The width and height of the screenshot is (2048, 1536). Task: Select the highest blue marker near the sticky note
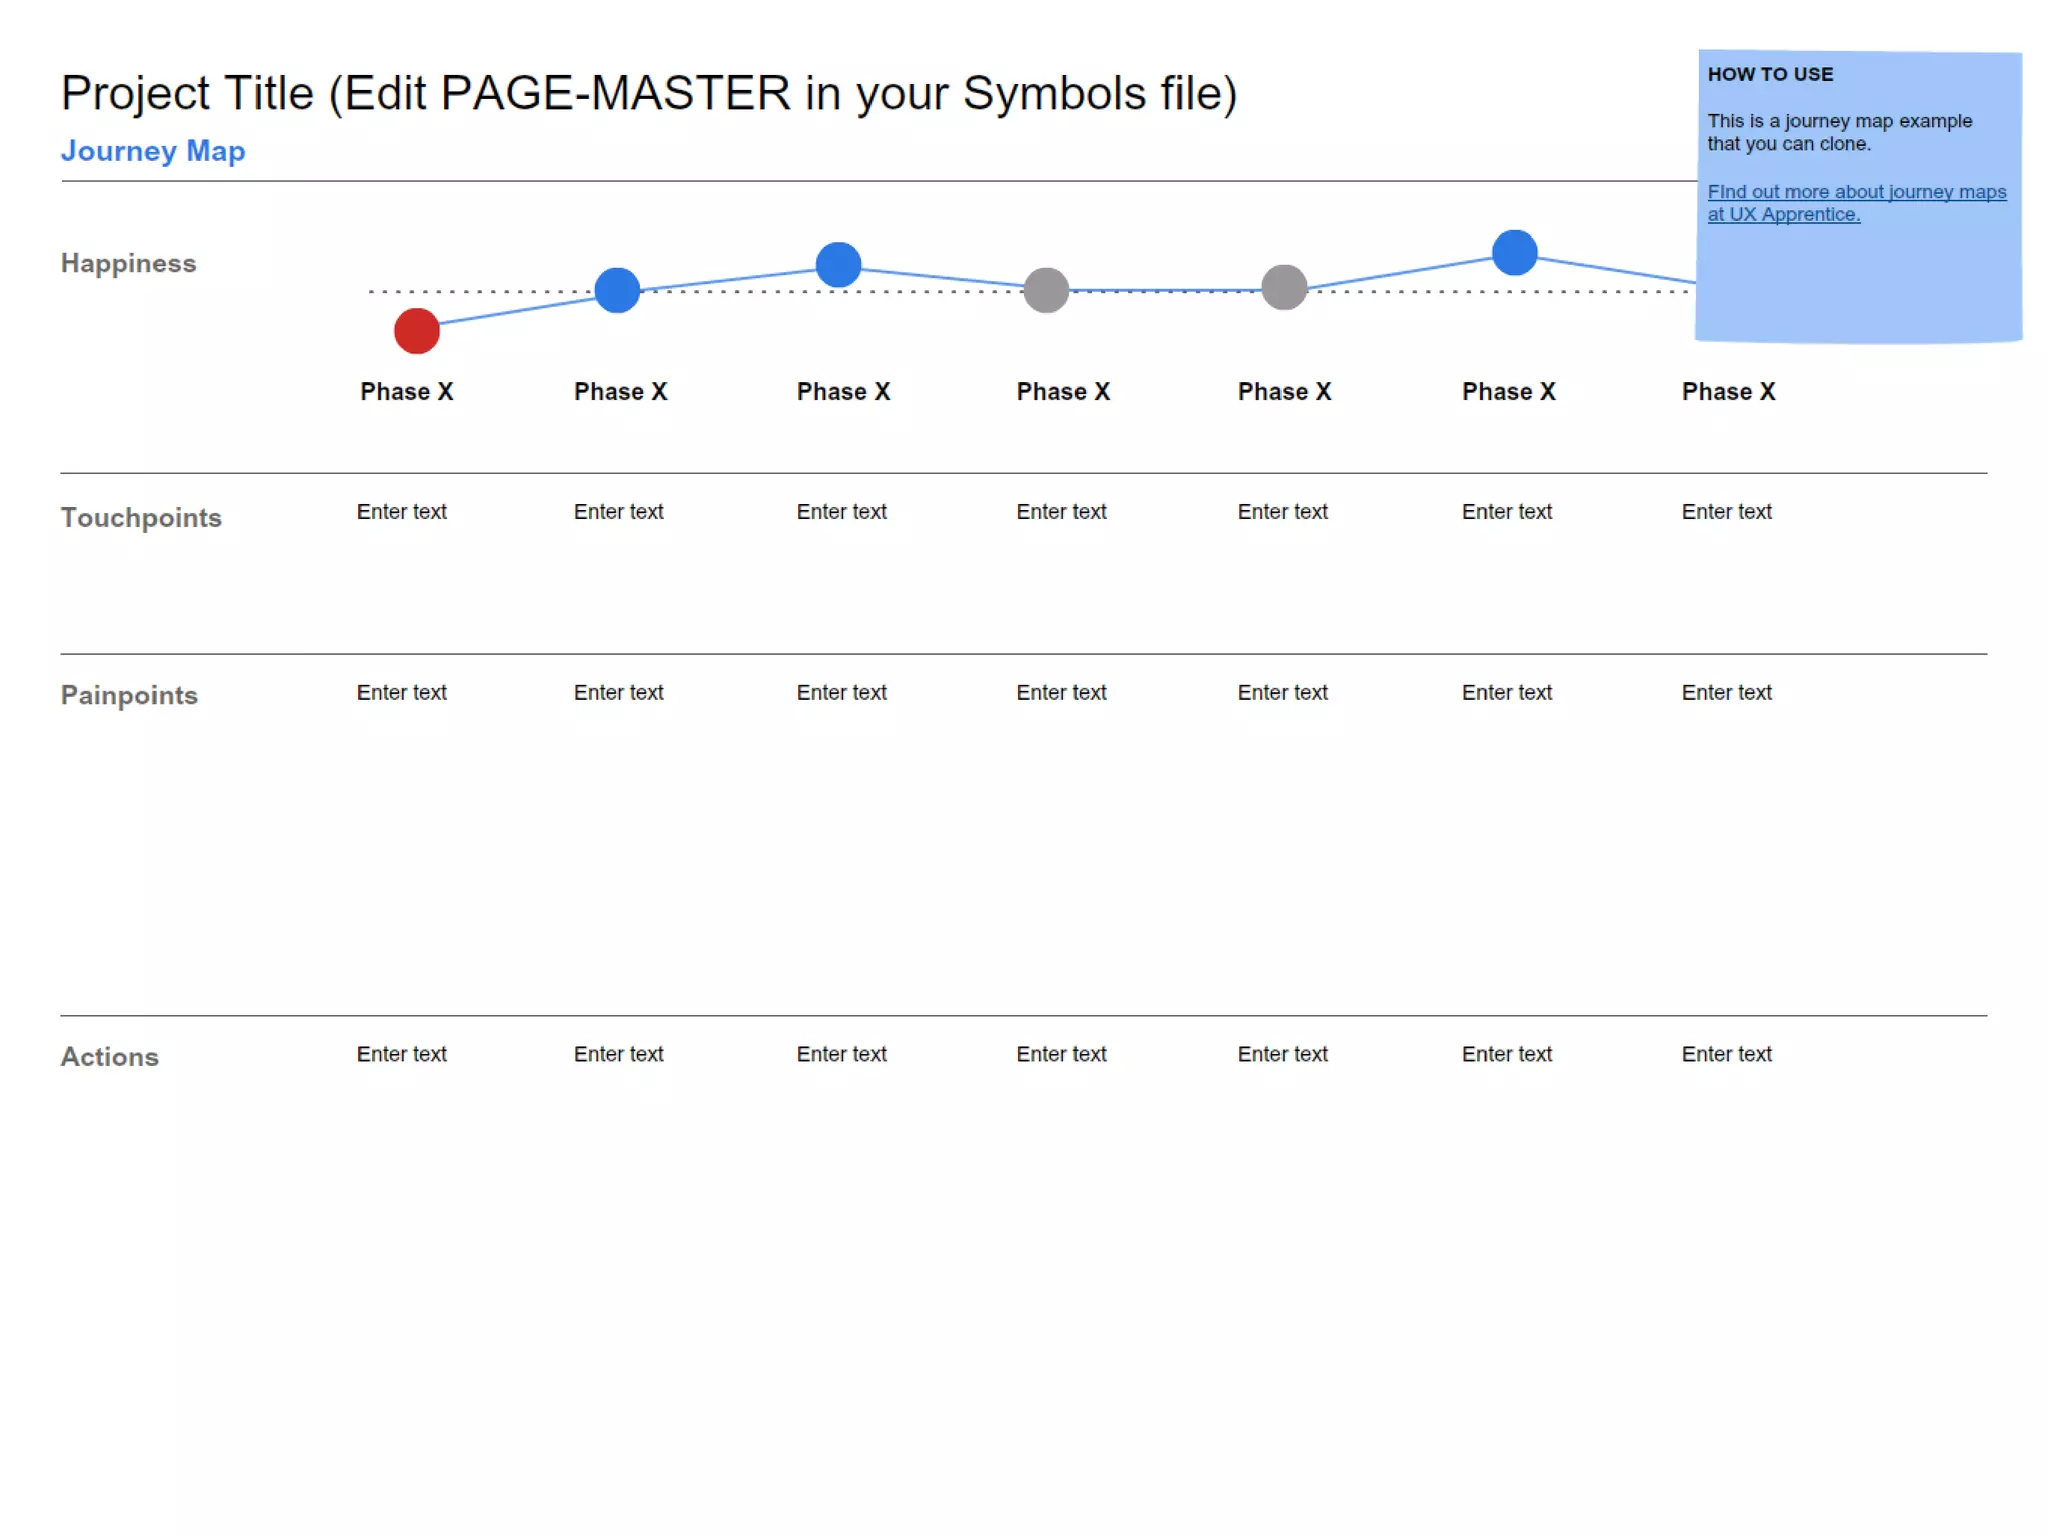[x=1514, y=252]
